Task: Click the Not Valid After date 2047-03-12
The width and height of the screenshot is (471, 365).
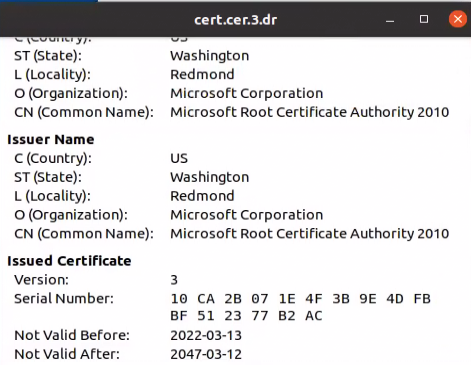Action: click(x=206, y=354)
